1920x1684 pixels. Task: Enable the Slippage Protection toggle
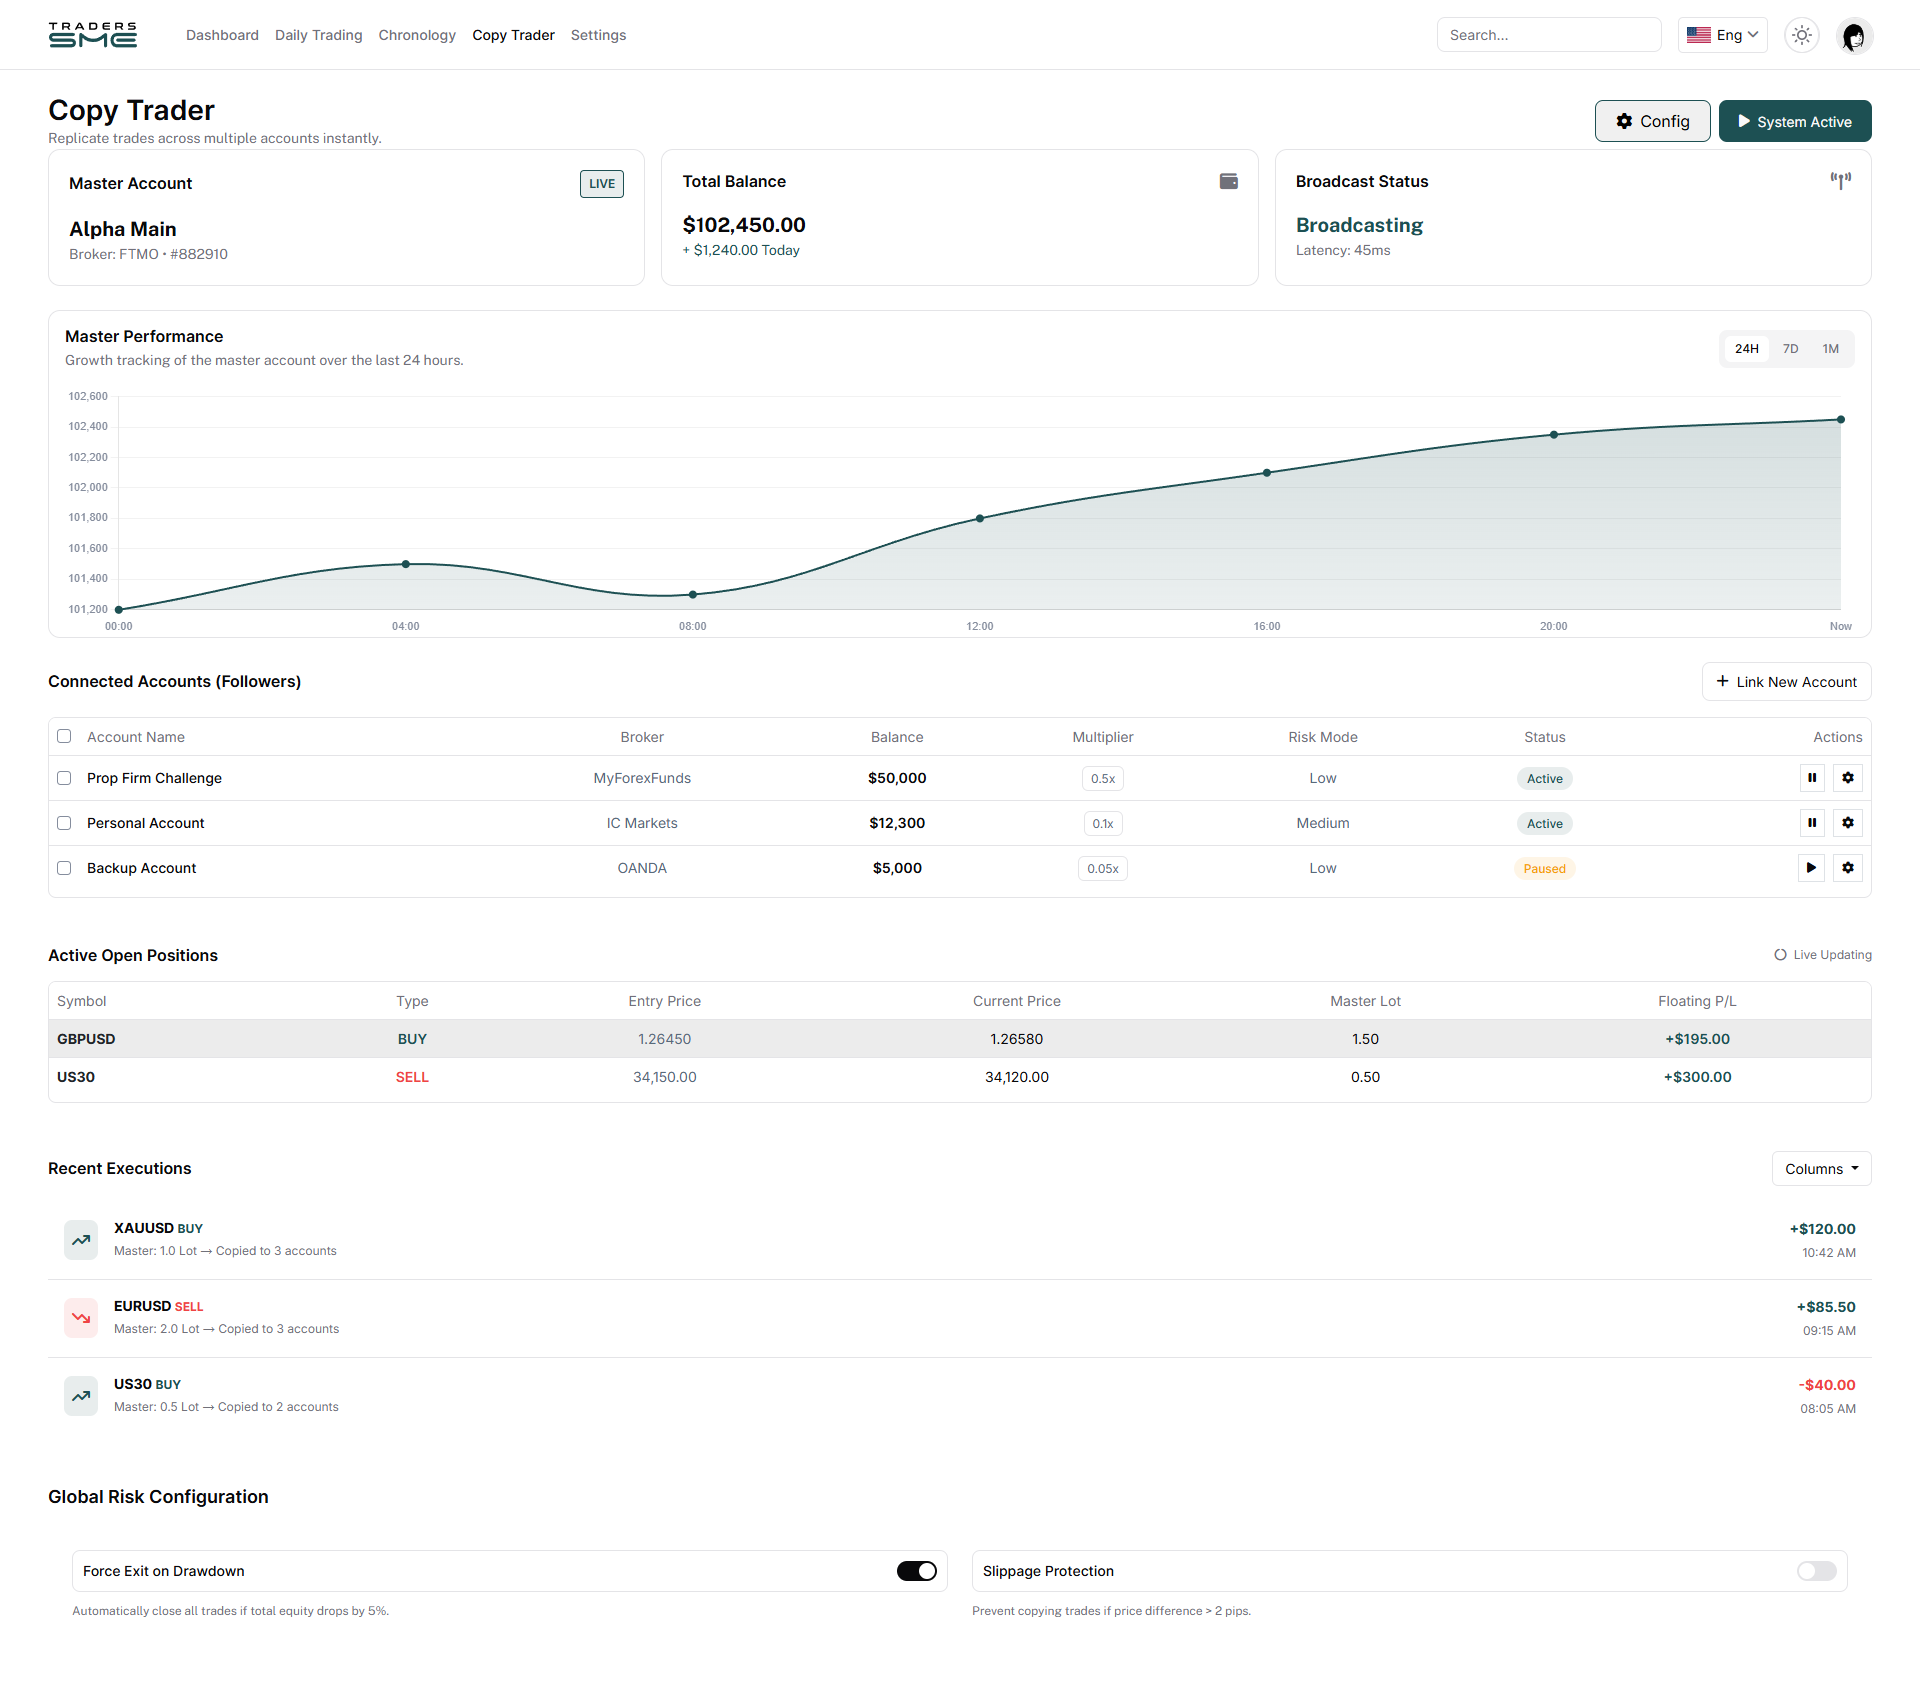pyautogui.click(x=1816, y=1570)
